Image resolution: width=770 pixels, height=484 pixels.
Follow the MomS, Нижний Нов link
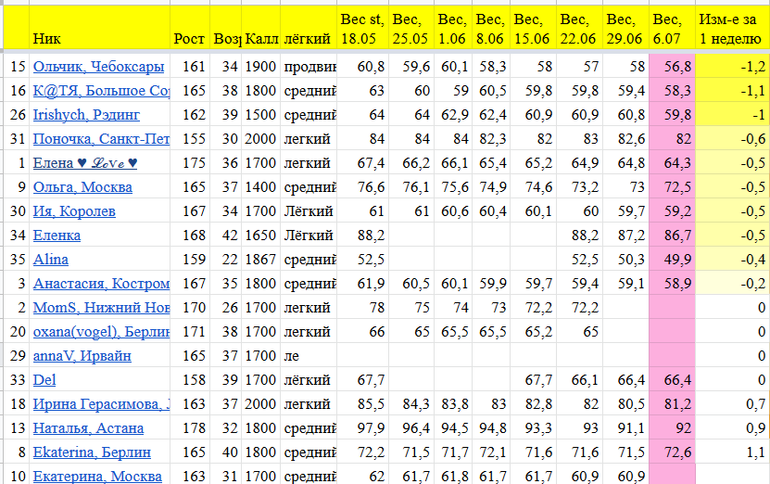click(x=100, y=307)
